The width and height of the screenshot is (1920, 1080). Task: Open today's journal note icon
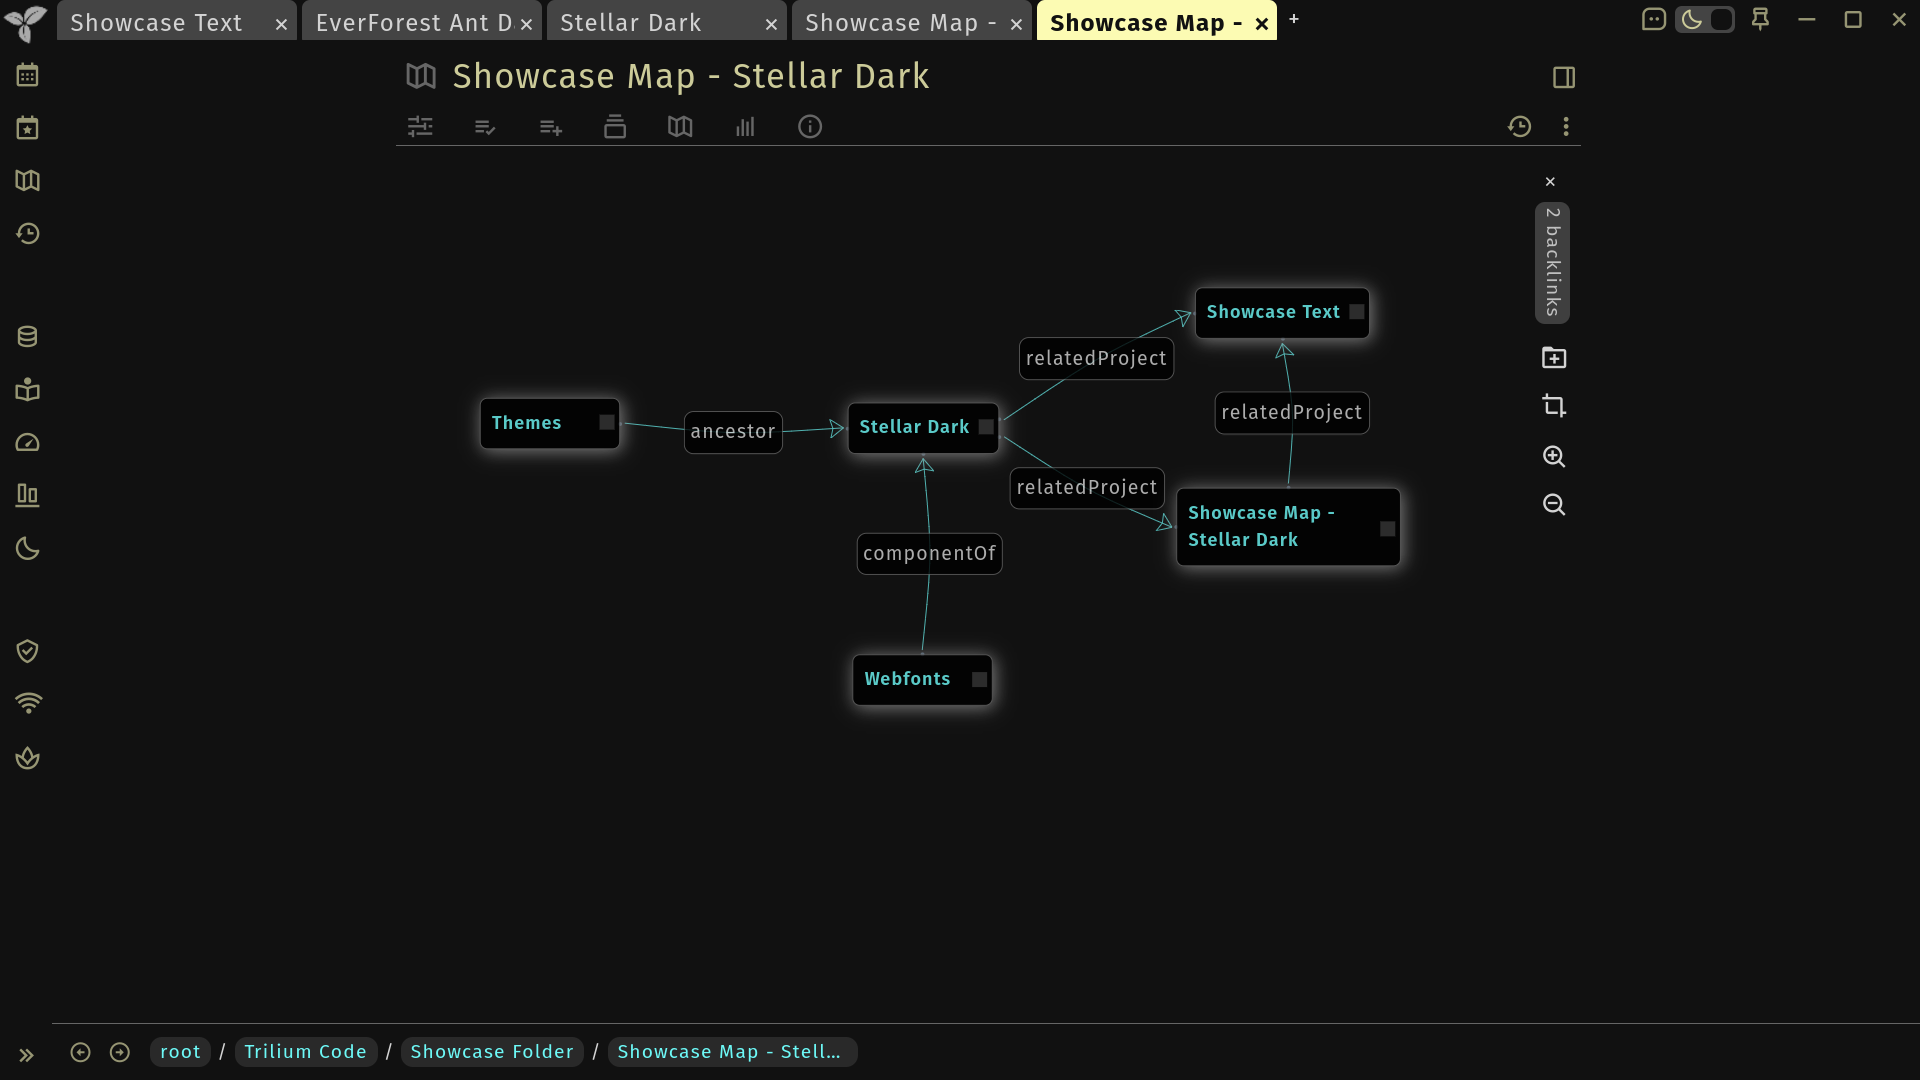tap(27, 128)
